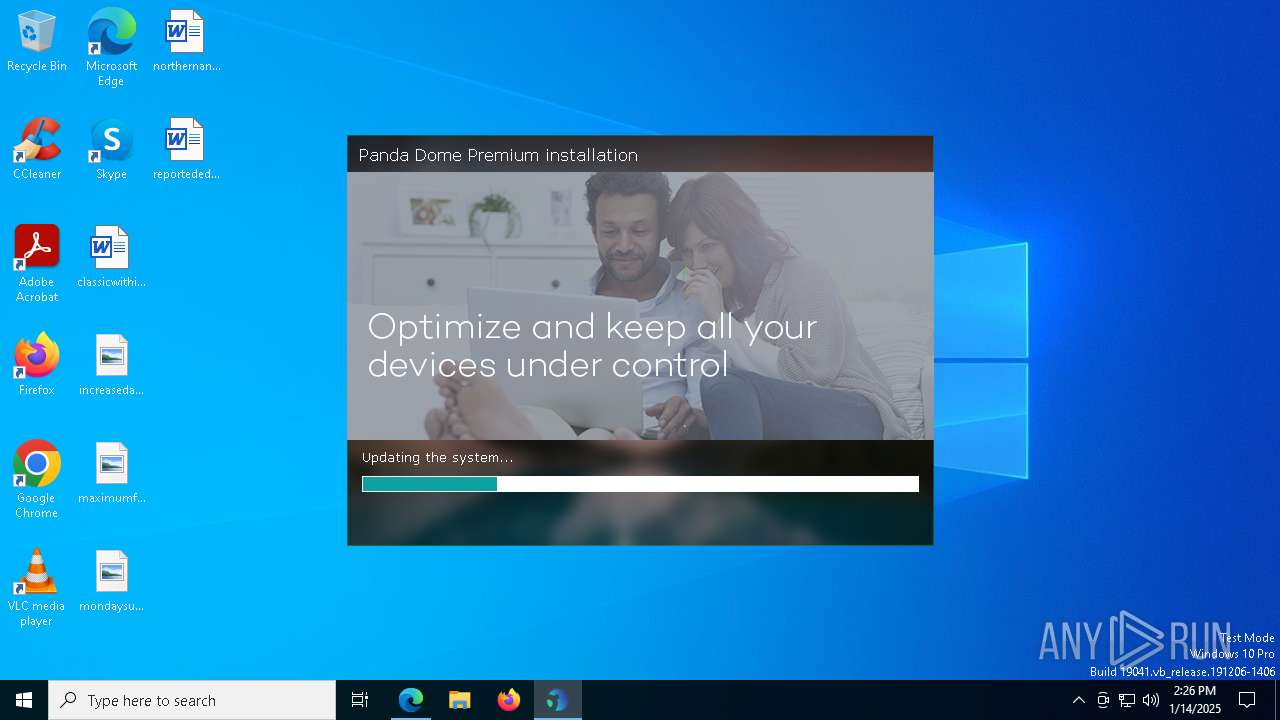1280x720 pixels.
Task: Open Adobe Acrobat desktop shortcut
Action: (37, 264)
